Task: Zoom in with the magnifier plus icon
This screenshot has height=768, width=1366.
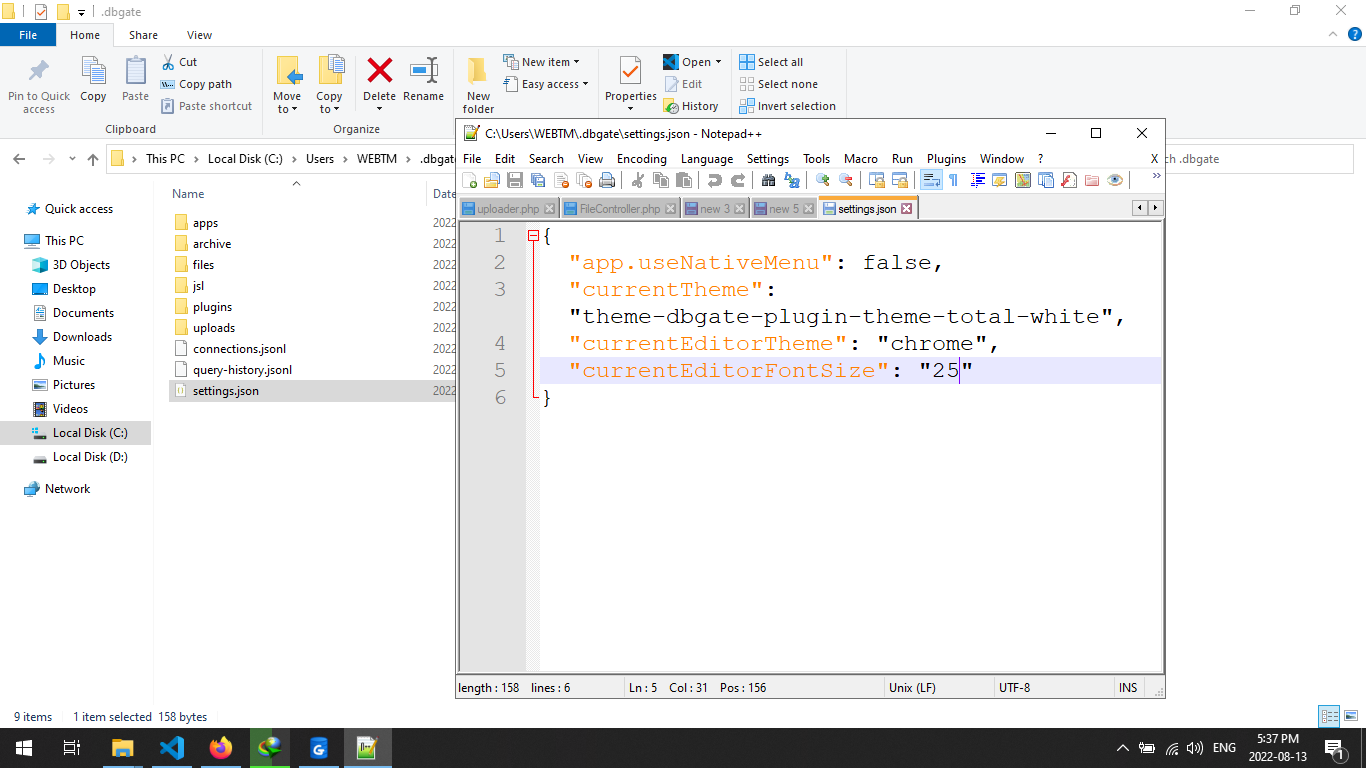Action: [x=823, y=180]
